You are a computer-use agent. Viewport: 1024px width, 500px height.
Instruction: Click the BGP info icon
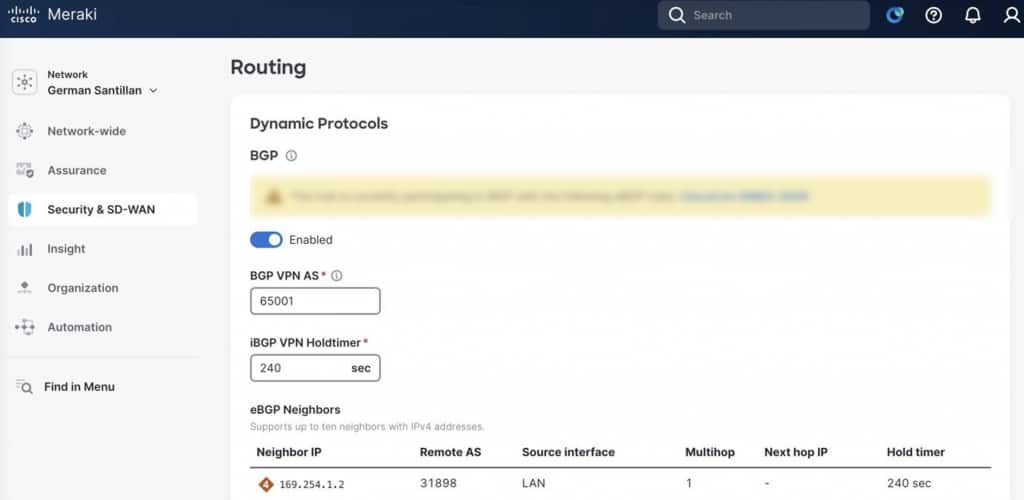291,156
